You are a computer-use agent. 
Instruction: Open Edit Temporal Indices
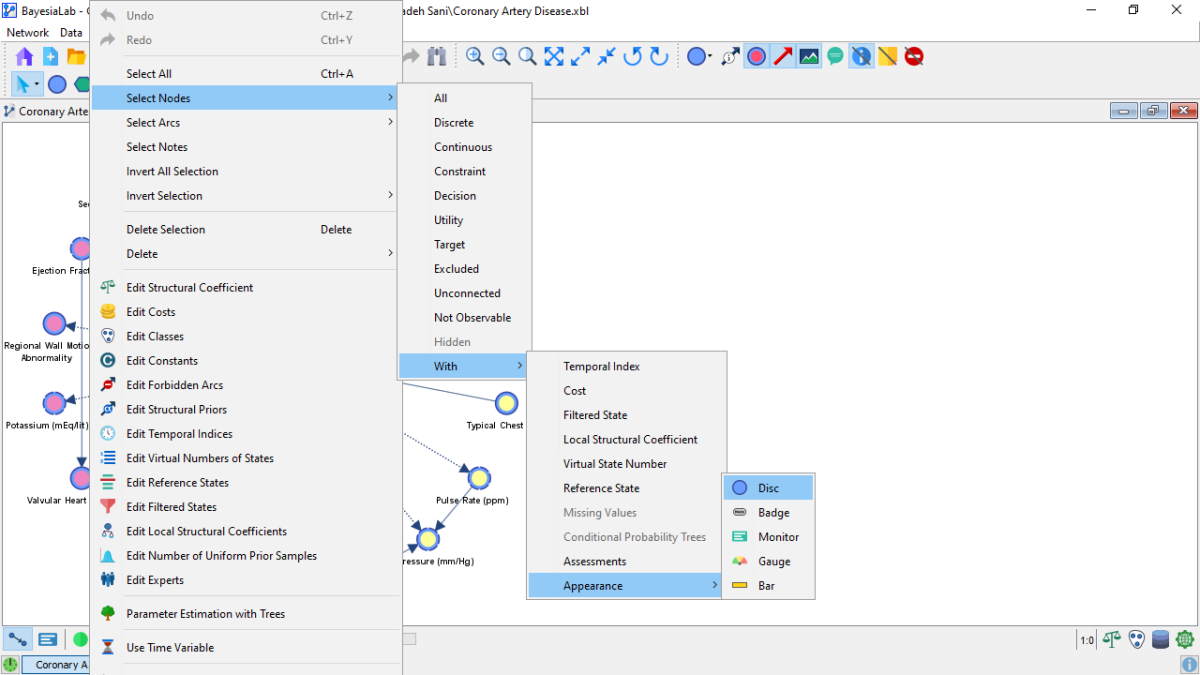coord(246,434)
